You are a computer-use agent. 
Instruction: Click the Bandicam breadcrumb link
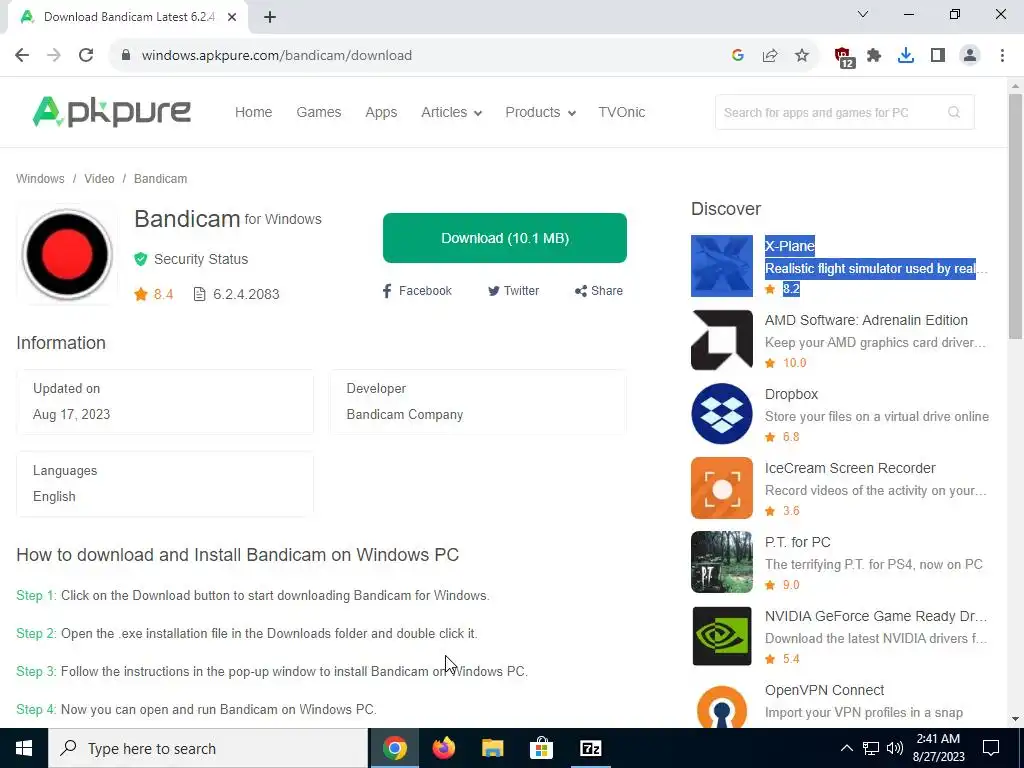(161, 179)
